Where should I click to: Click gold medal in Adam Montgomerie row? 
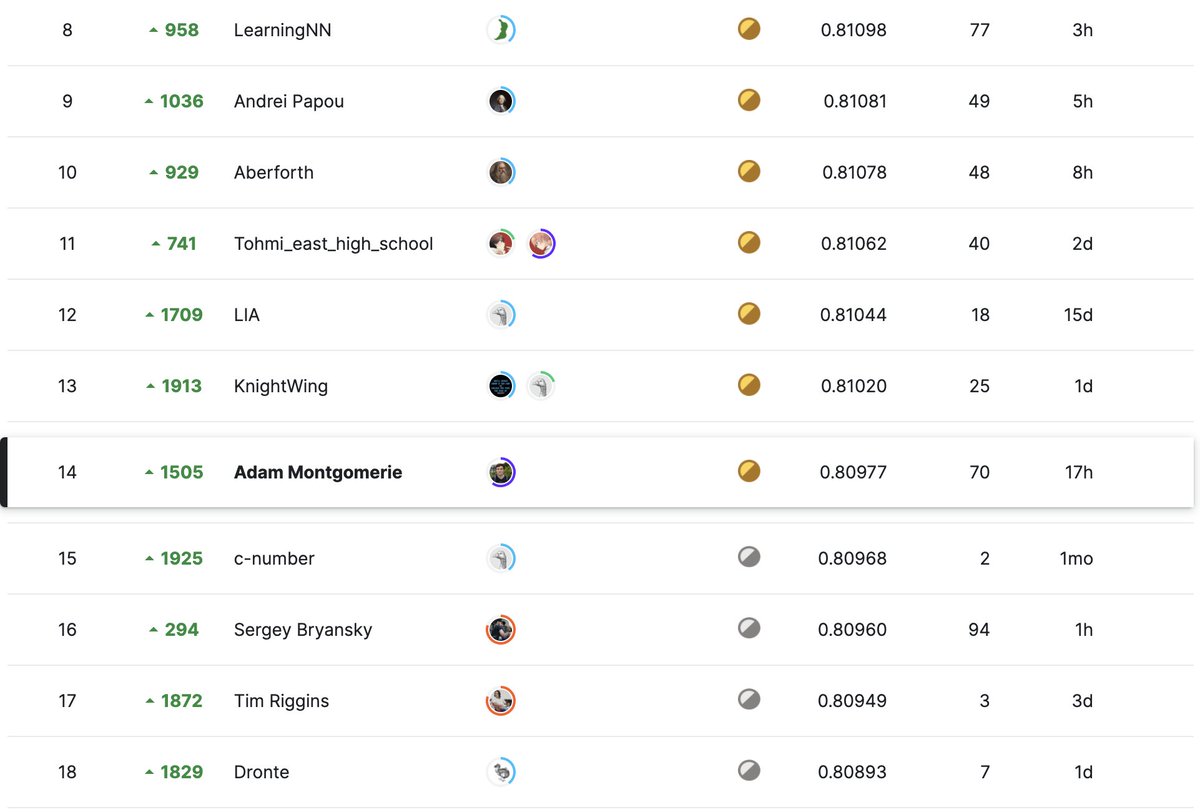749,471
